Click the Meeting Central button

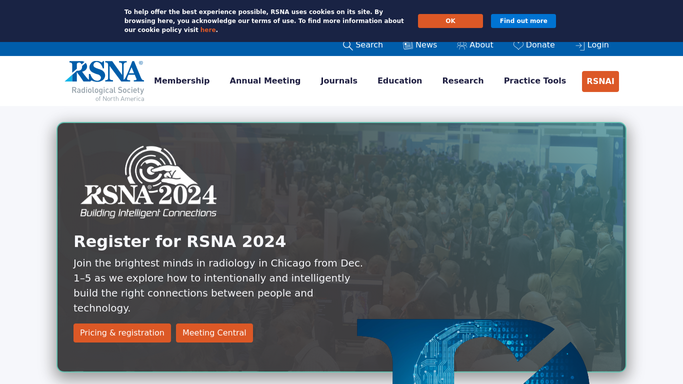tap(214, 333)
